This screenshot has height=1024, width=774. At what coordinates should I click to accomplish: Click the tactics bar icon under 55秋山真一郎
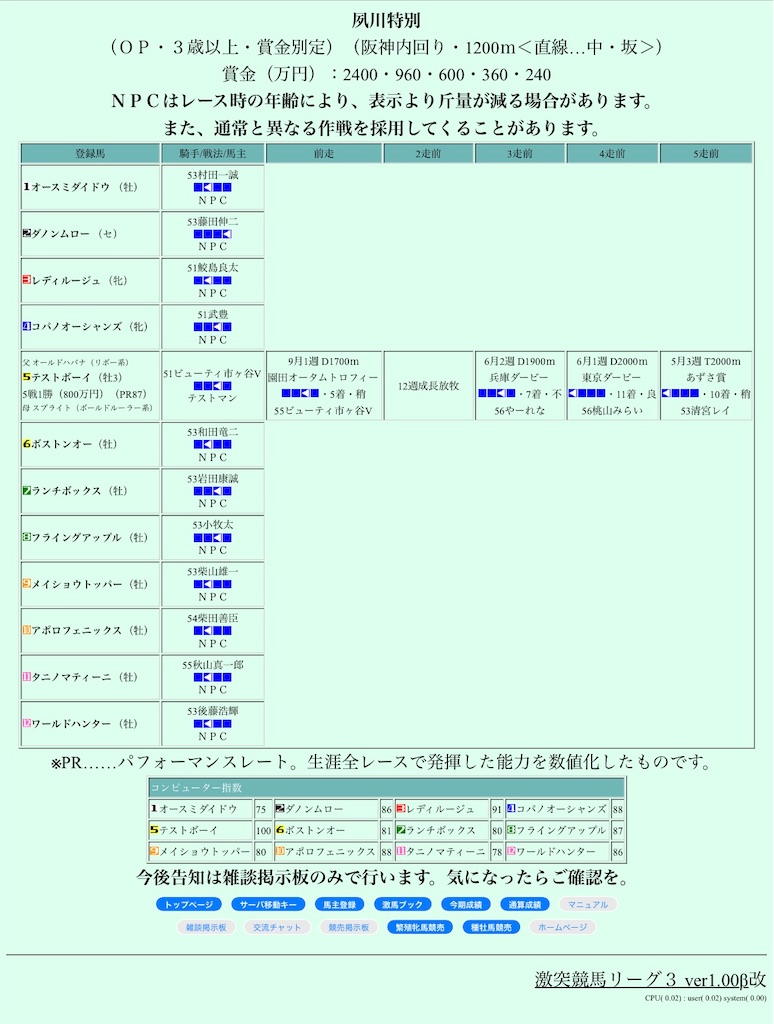point(212,677)
